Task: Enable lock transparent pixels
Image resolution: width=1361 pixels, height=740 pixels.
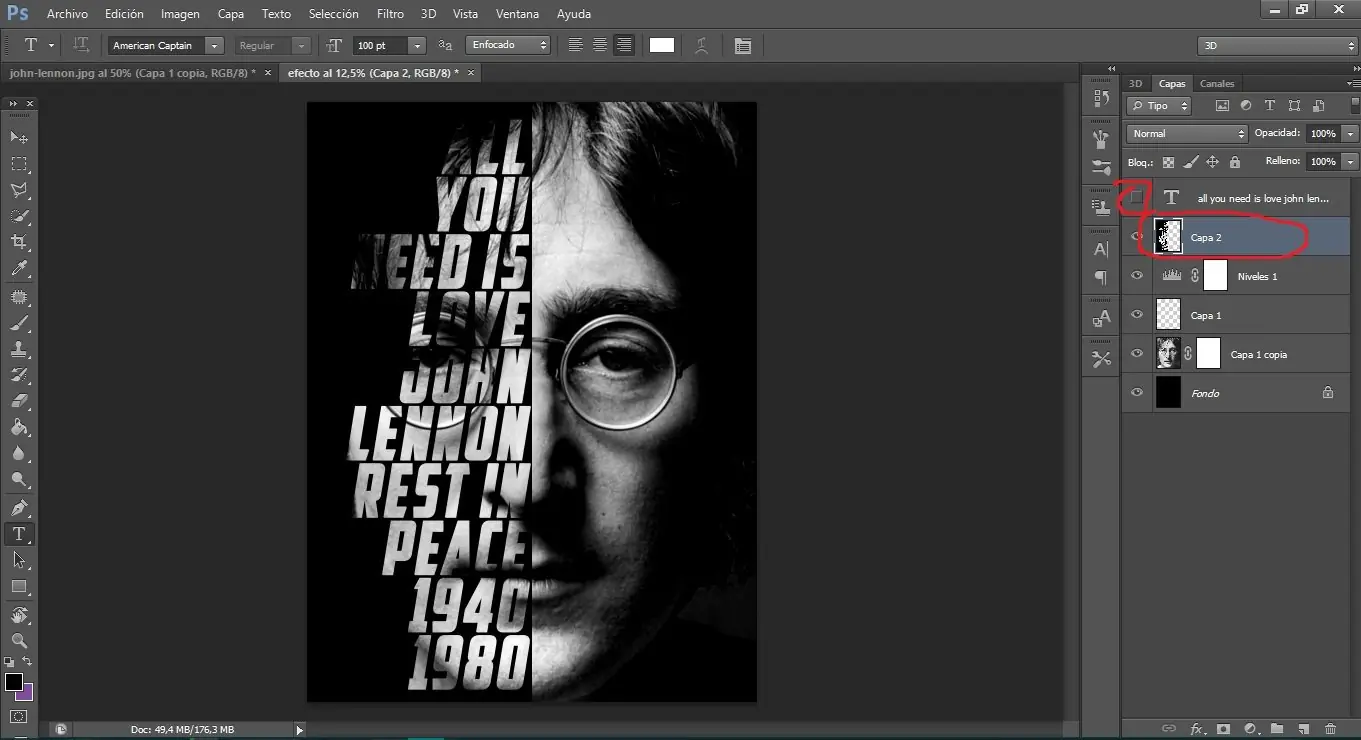Action: coord(1168,161)
